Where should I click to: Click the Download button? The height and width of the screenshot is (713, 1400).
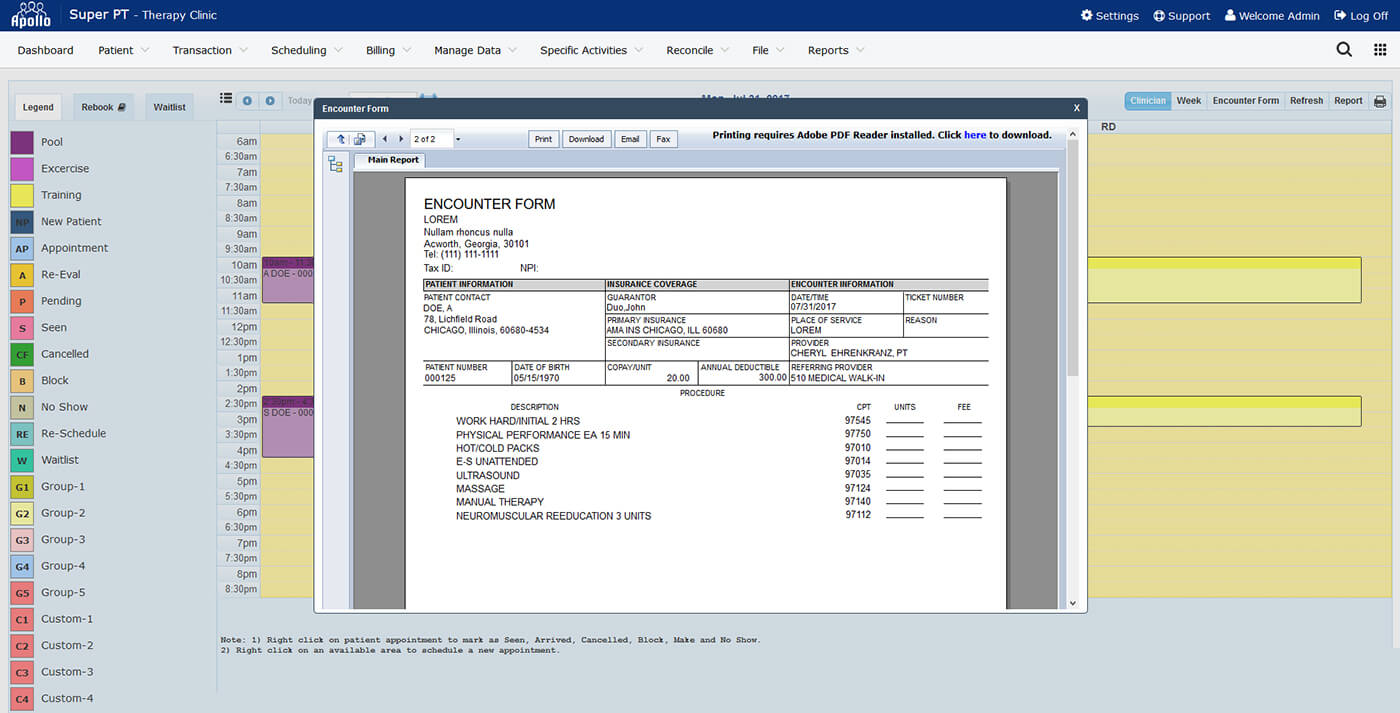[586, 139]
